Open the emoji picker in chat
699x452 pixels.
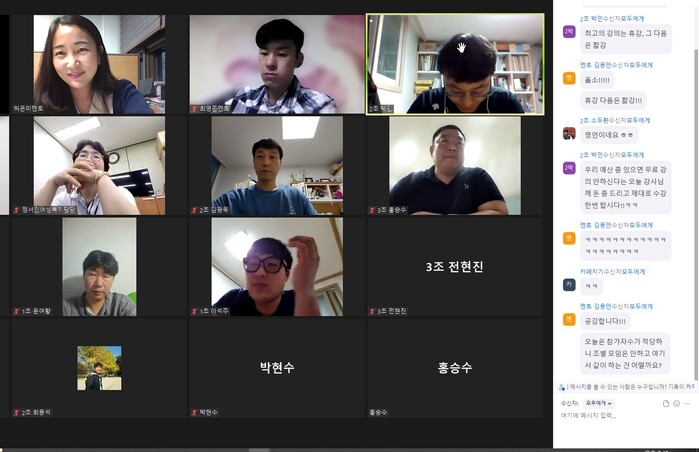(x=676, y=403)
